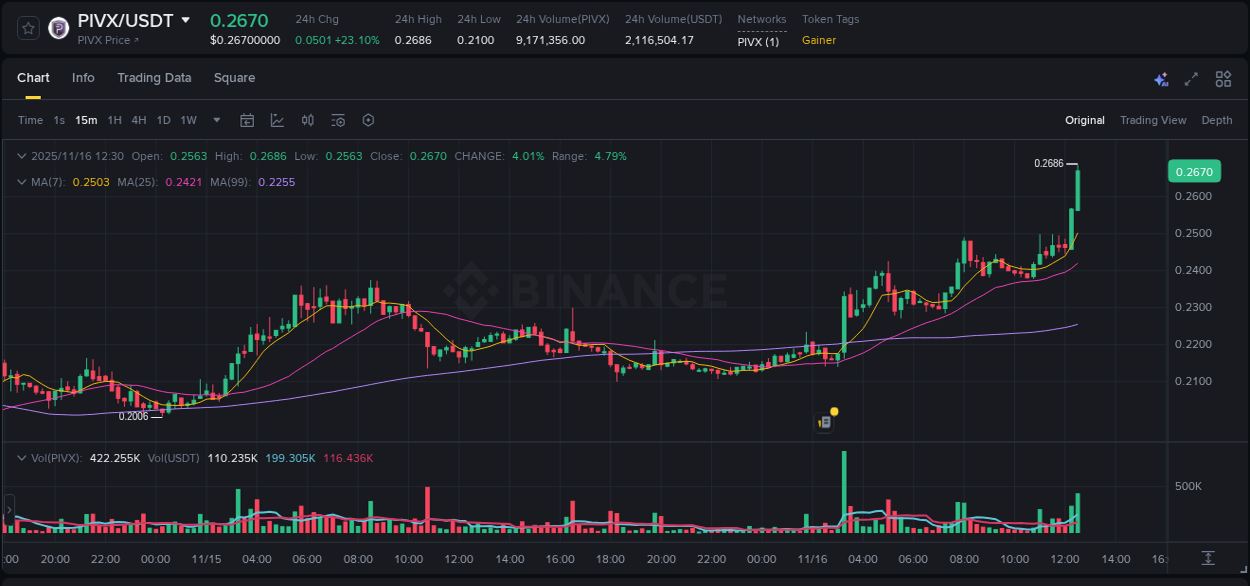
Task: Open chart settings hexagon icon
Action: [368, 120]
